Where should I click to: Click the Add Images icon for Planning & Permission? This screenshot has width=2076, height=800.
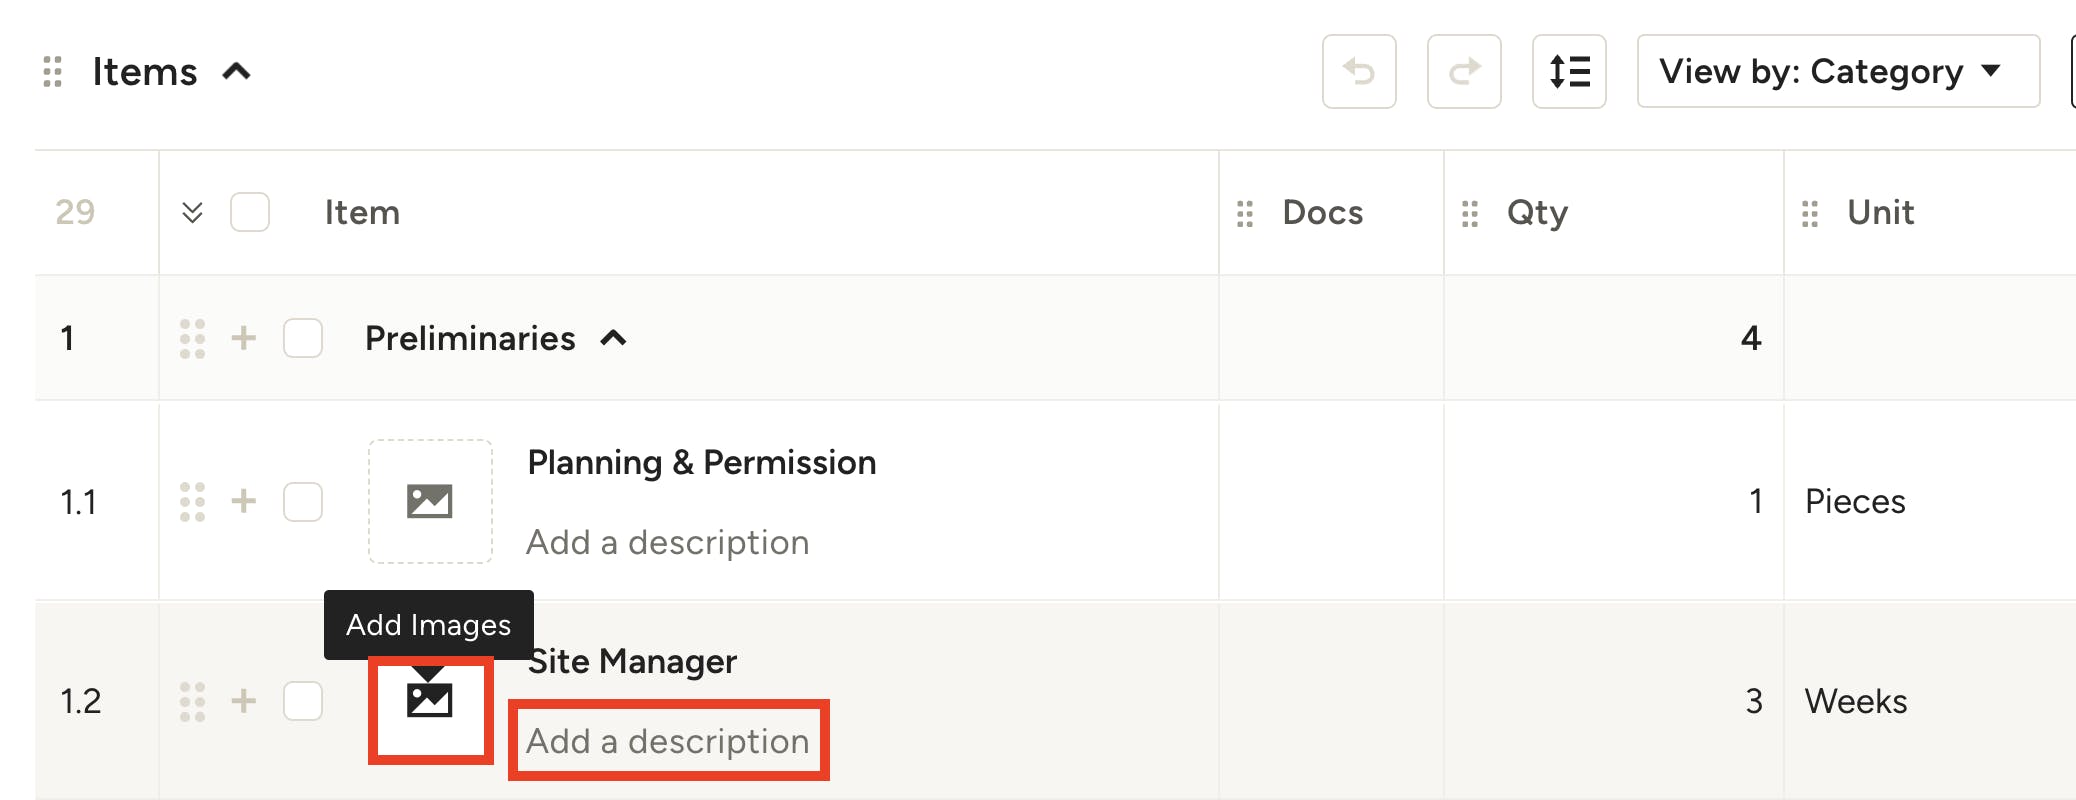tap(430, 502)
